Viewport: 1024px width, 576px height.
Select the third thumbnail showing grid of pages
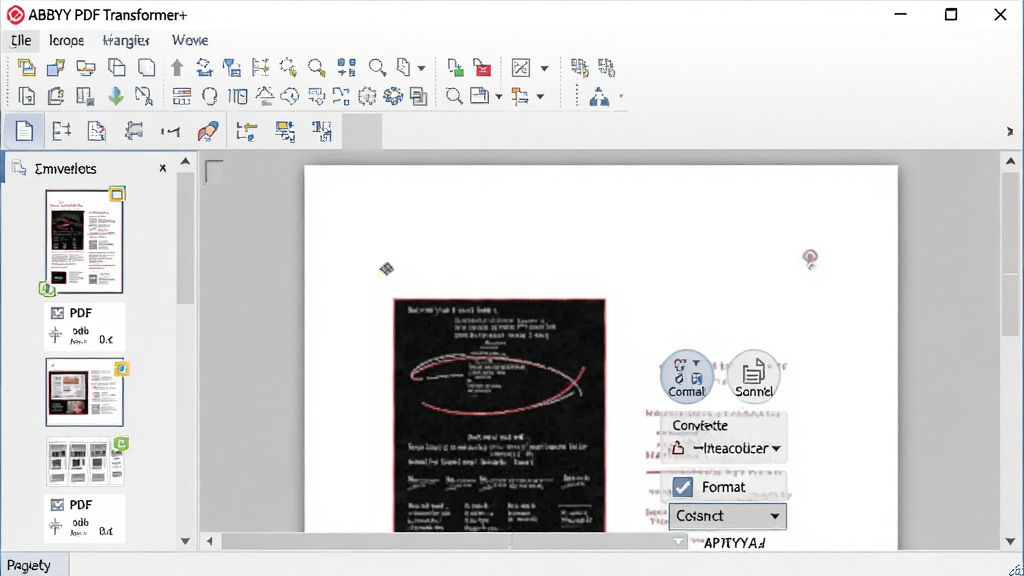[x=85, y=462]
